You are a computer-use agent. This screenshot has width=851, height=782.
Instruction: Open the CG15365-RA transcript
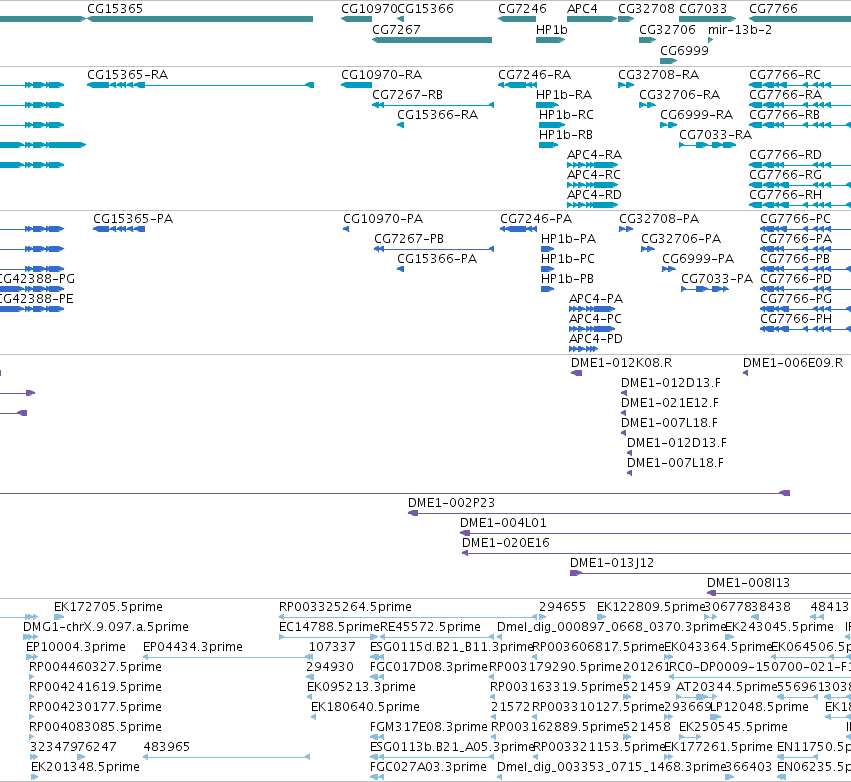pos(200,85)
